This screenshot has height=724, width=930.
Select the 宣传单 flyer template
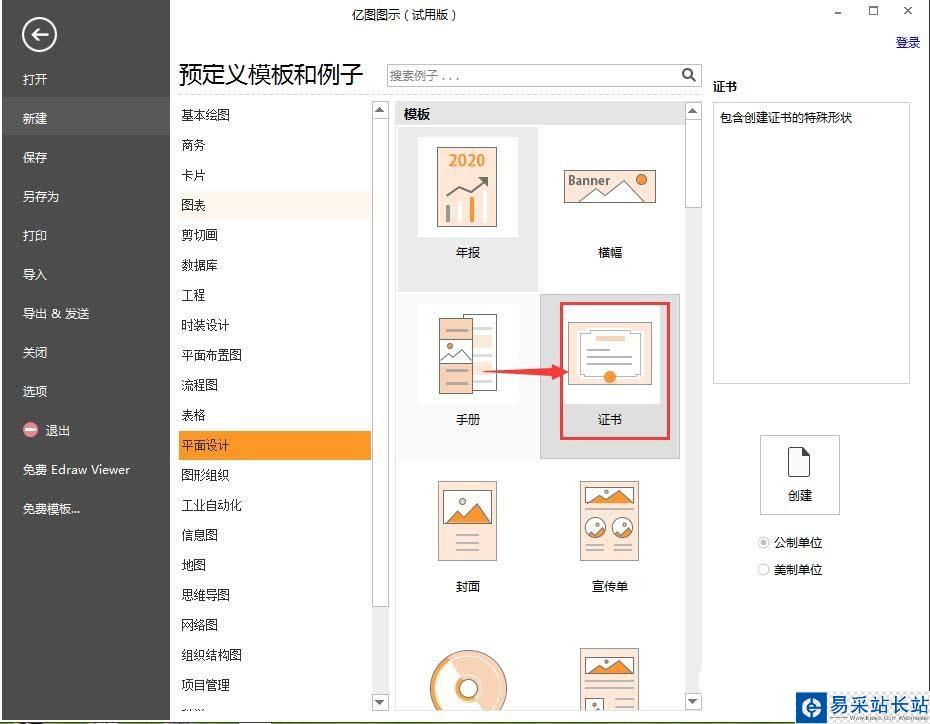click(610, 536)
